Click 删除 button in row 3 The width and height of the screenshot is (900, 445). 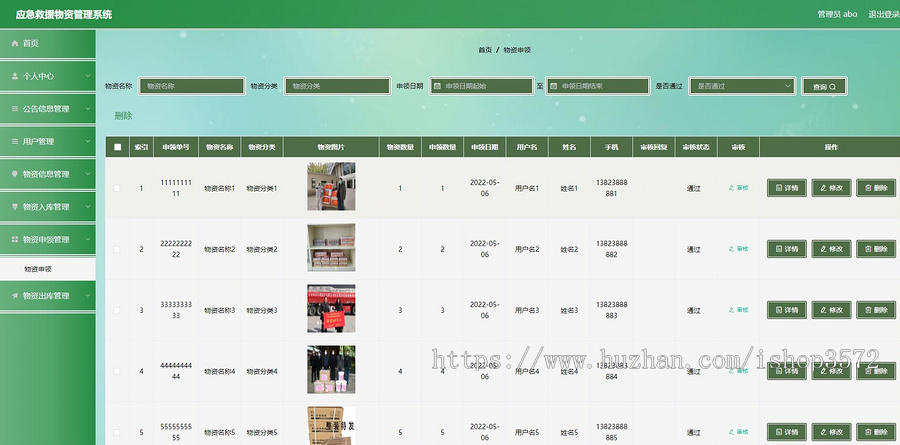876,310
